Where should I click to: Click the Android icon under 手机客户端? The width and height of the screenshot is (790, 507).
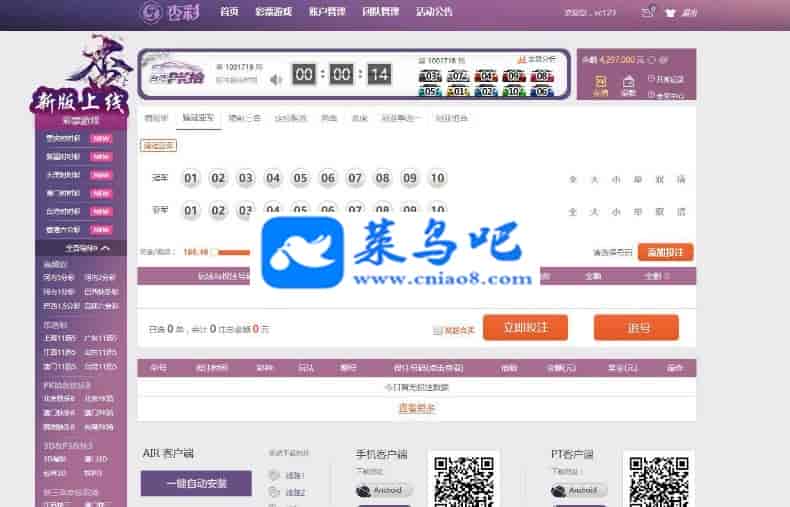point(363,490)
